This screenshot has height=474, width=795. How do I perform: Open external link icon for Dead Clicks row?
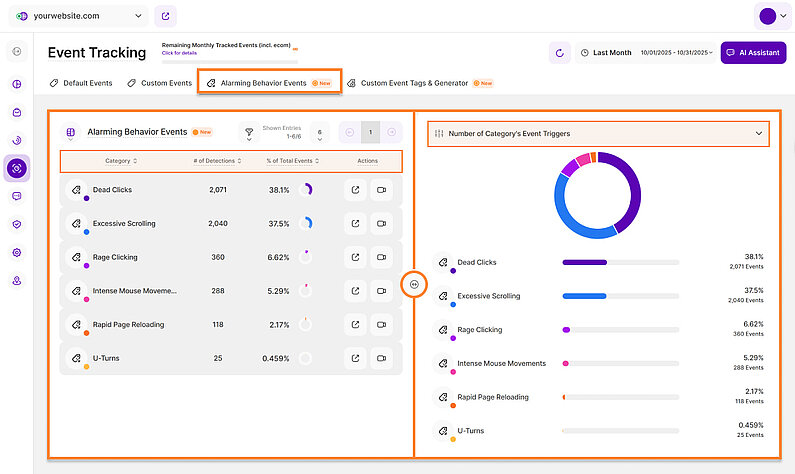click(x=357, y=190)
